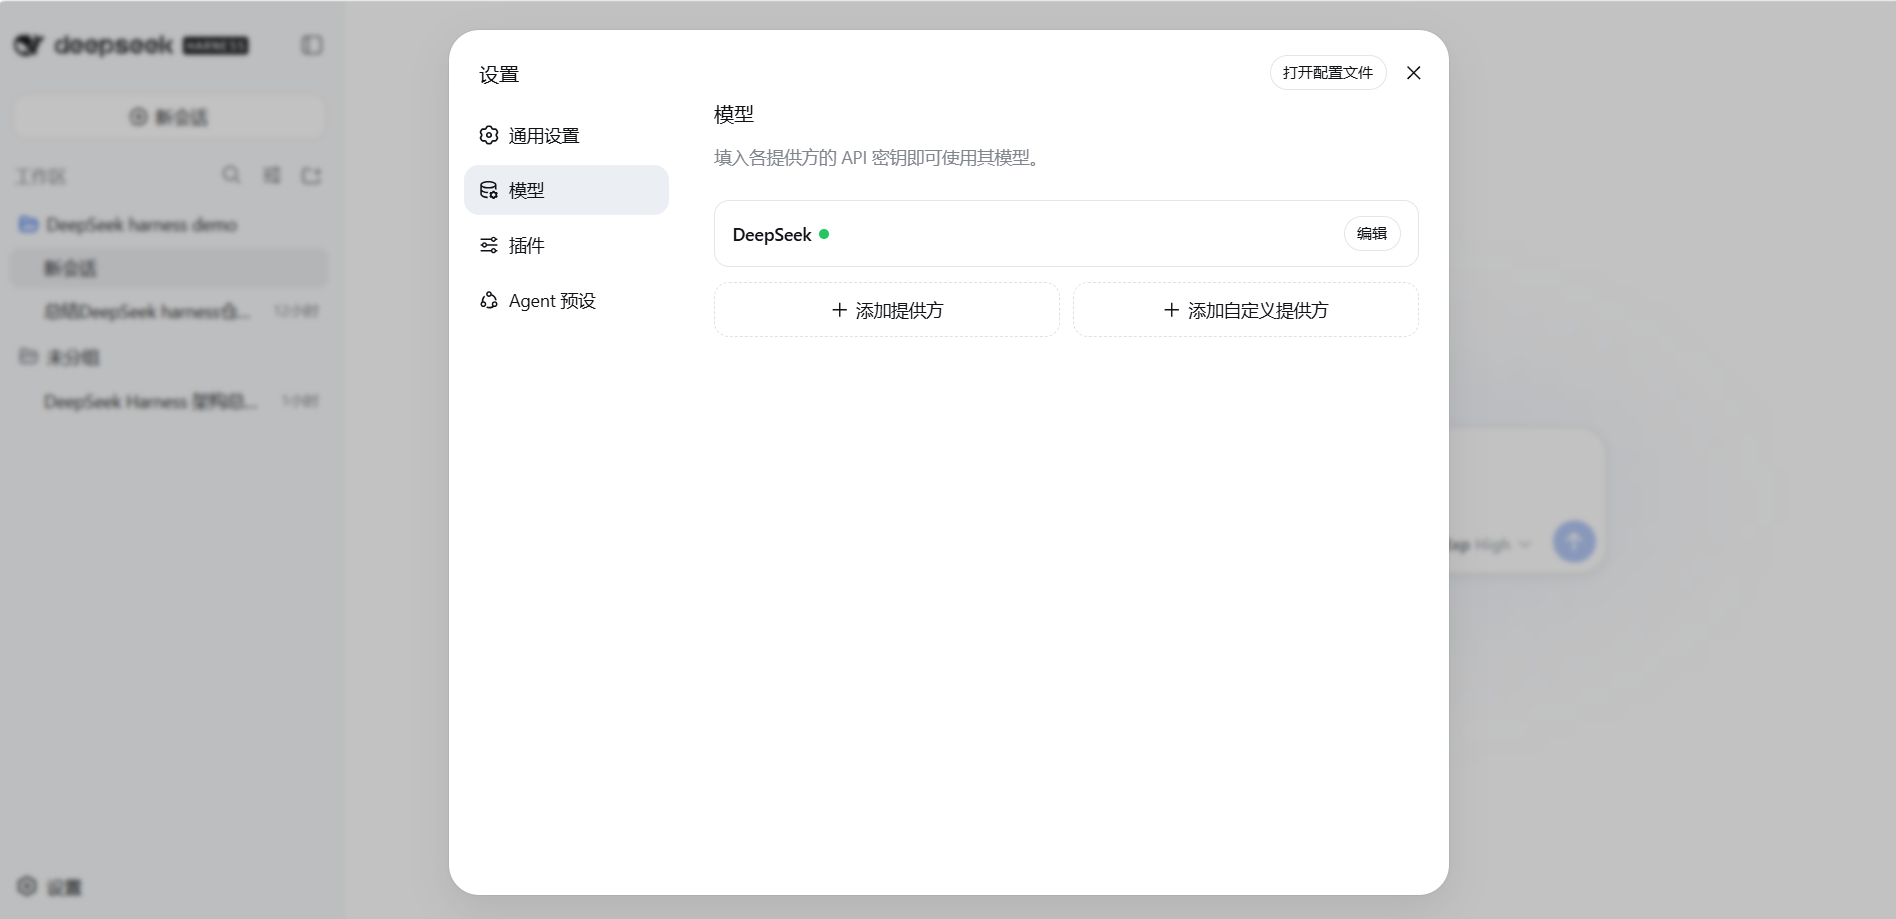Open the configuration file button
This screenshot has width=1896, height=919.
pos(1328,73)
